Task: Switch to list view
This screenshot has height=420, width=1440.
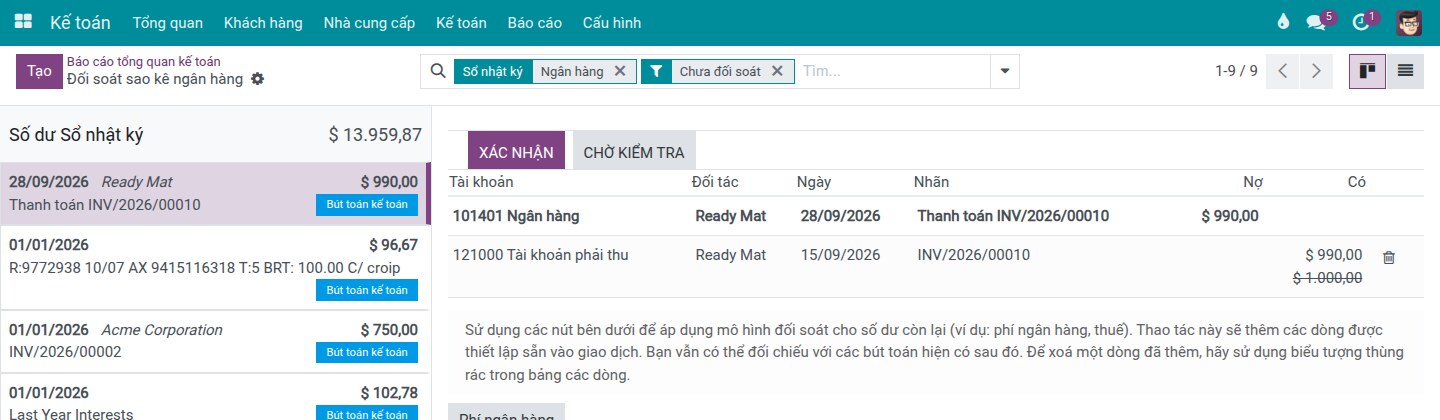Action: (1405, 71)
